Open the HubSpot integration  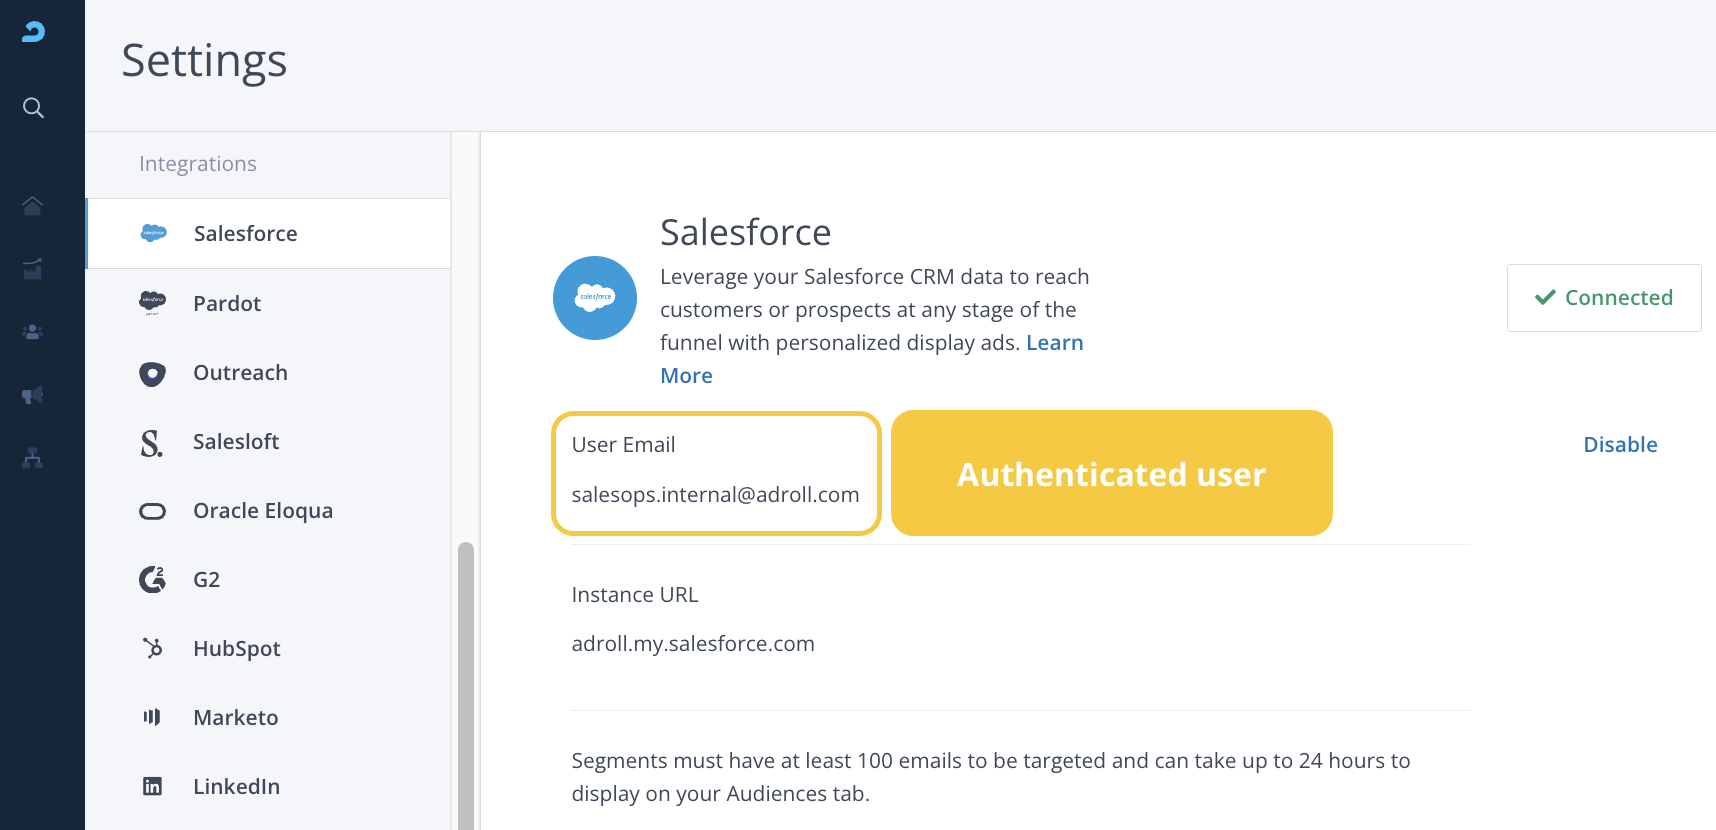(236, 649)
